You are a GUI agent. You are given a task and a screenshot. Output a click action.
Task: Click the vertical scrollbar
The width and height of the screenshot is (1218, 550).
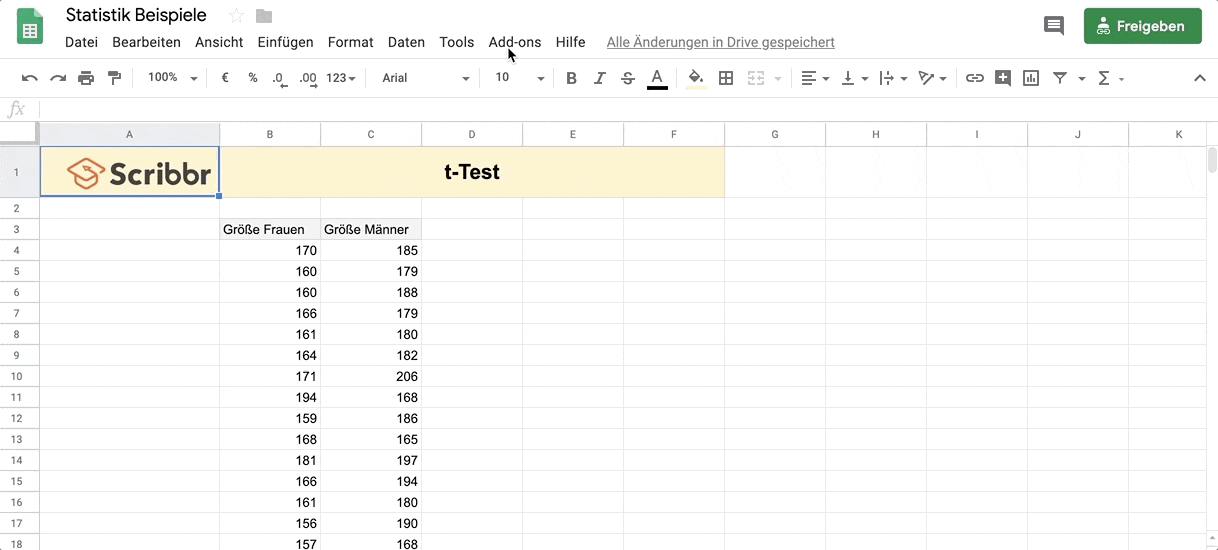point(1212,160)
